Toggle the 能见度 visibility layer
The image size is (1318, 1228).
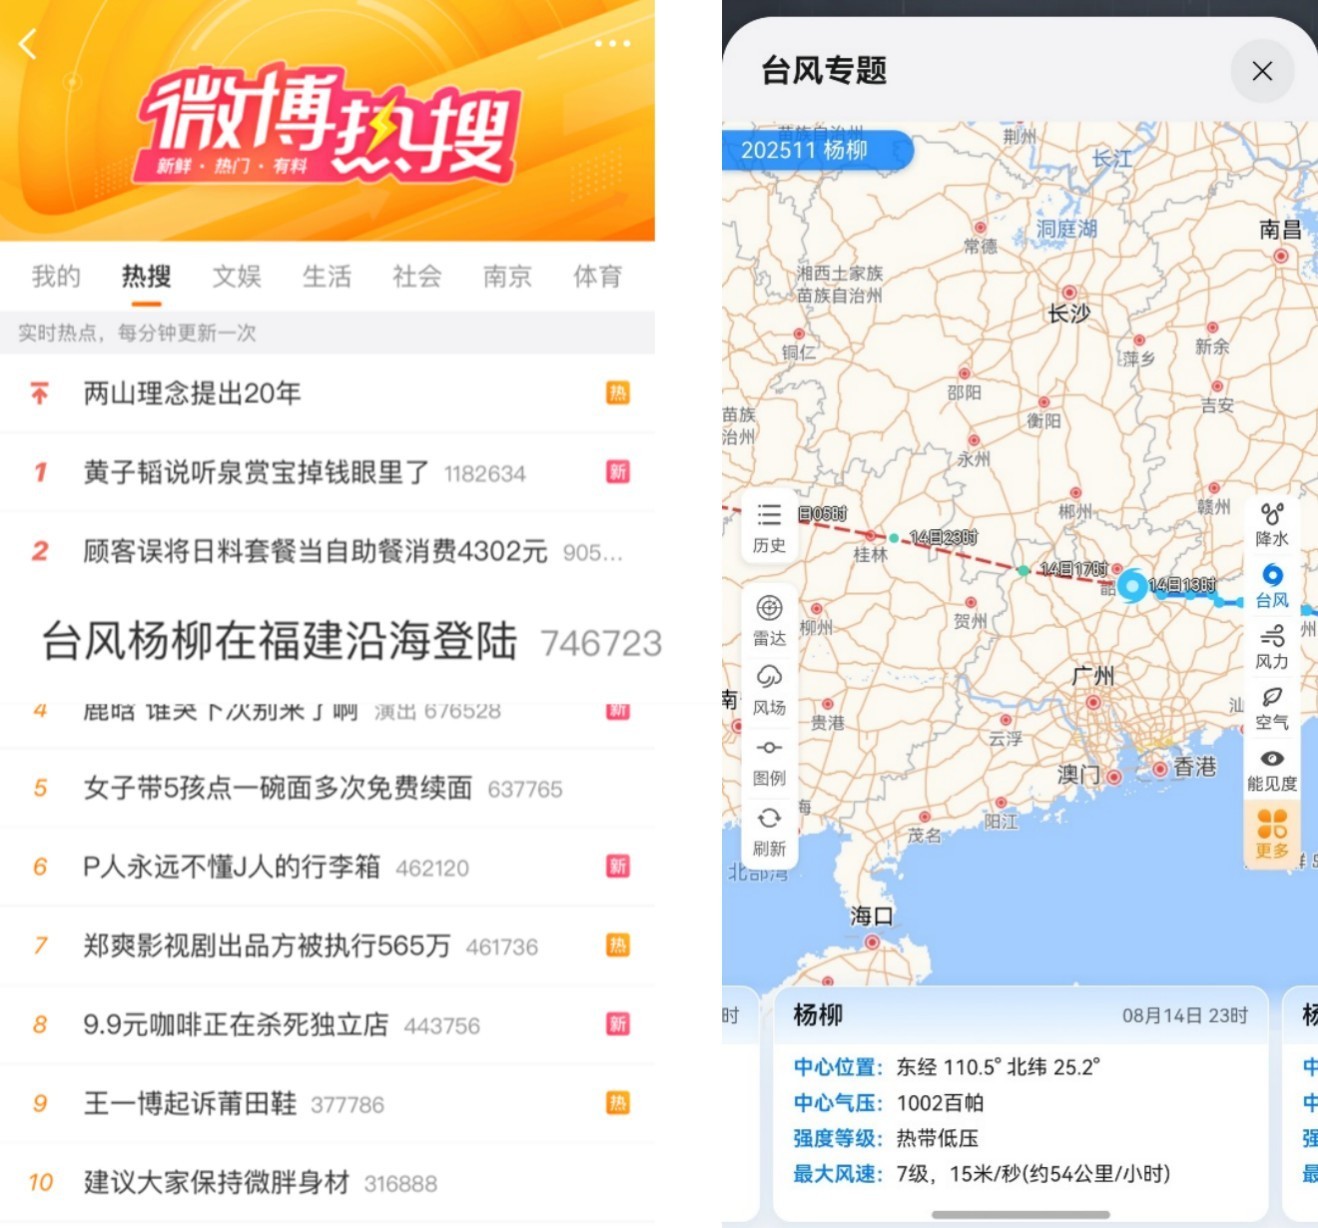pyautogui.click(x=1271, y=769)
